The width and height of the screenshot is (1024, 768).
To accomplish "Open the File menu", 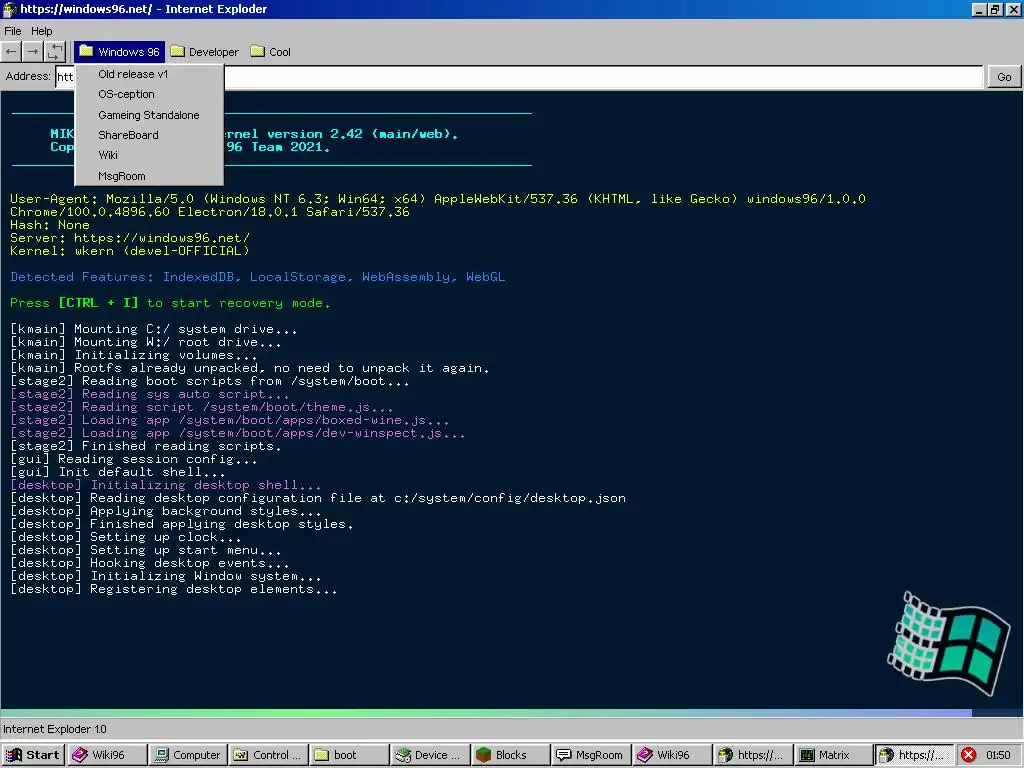I will point(12,31).
